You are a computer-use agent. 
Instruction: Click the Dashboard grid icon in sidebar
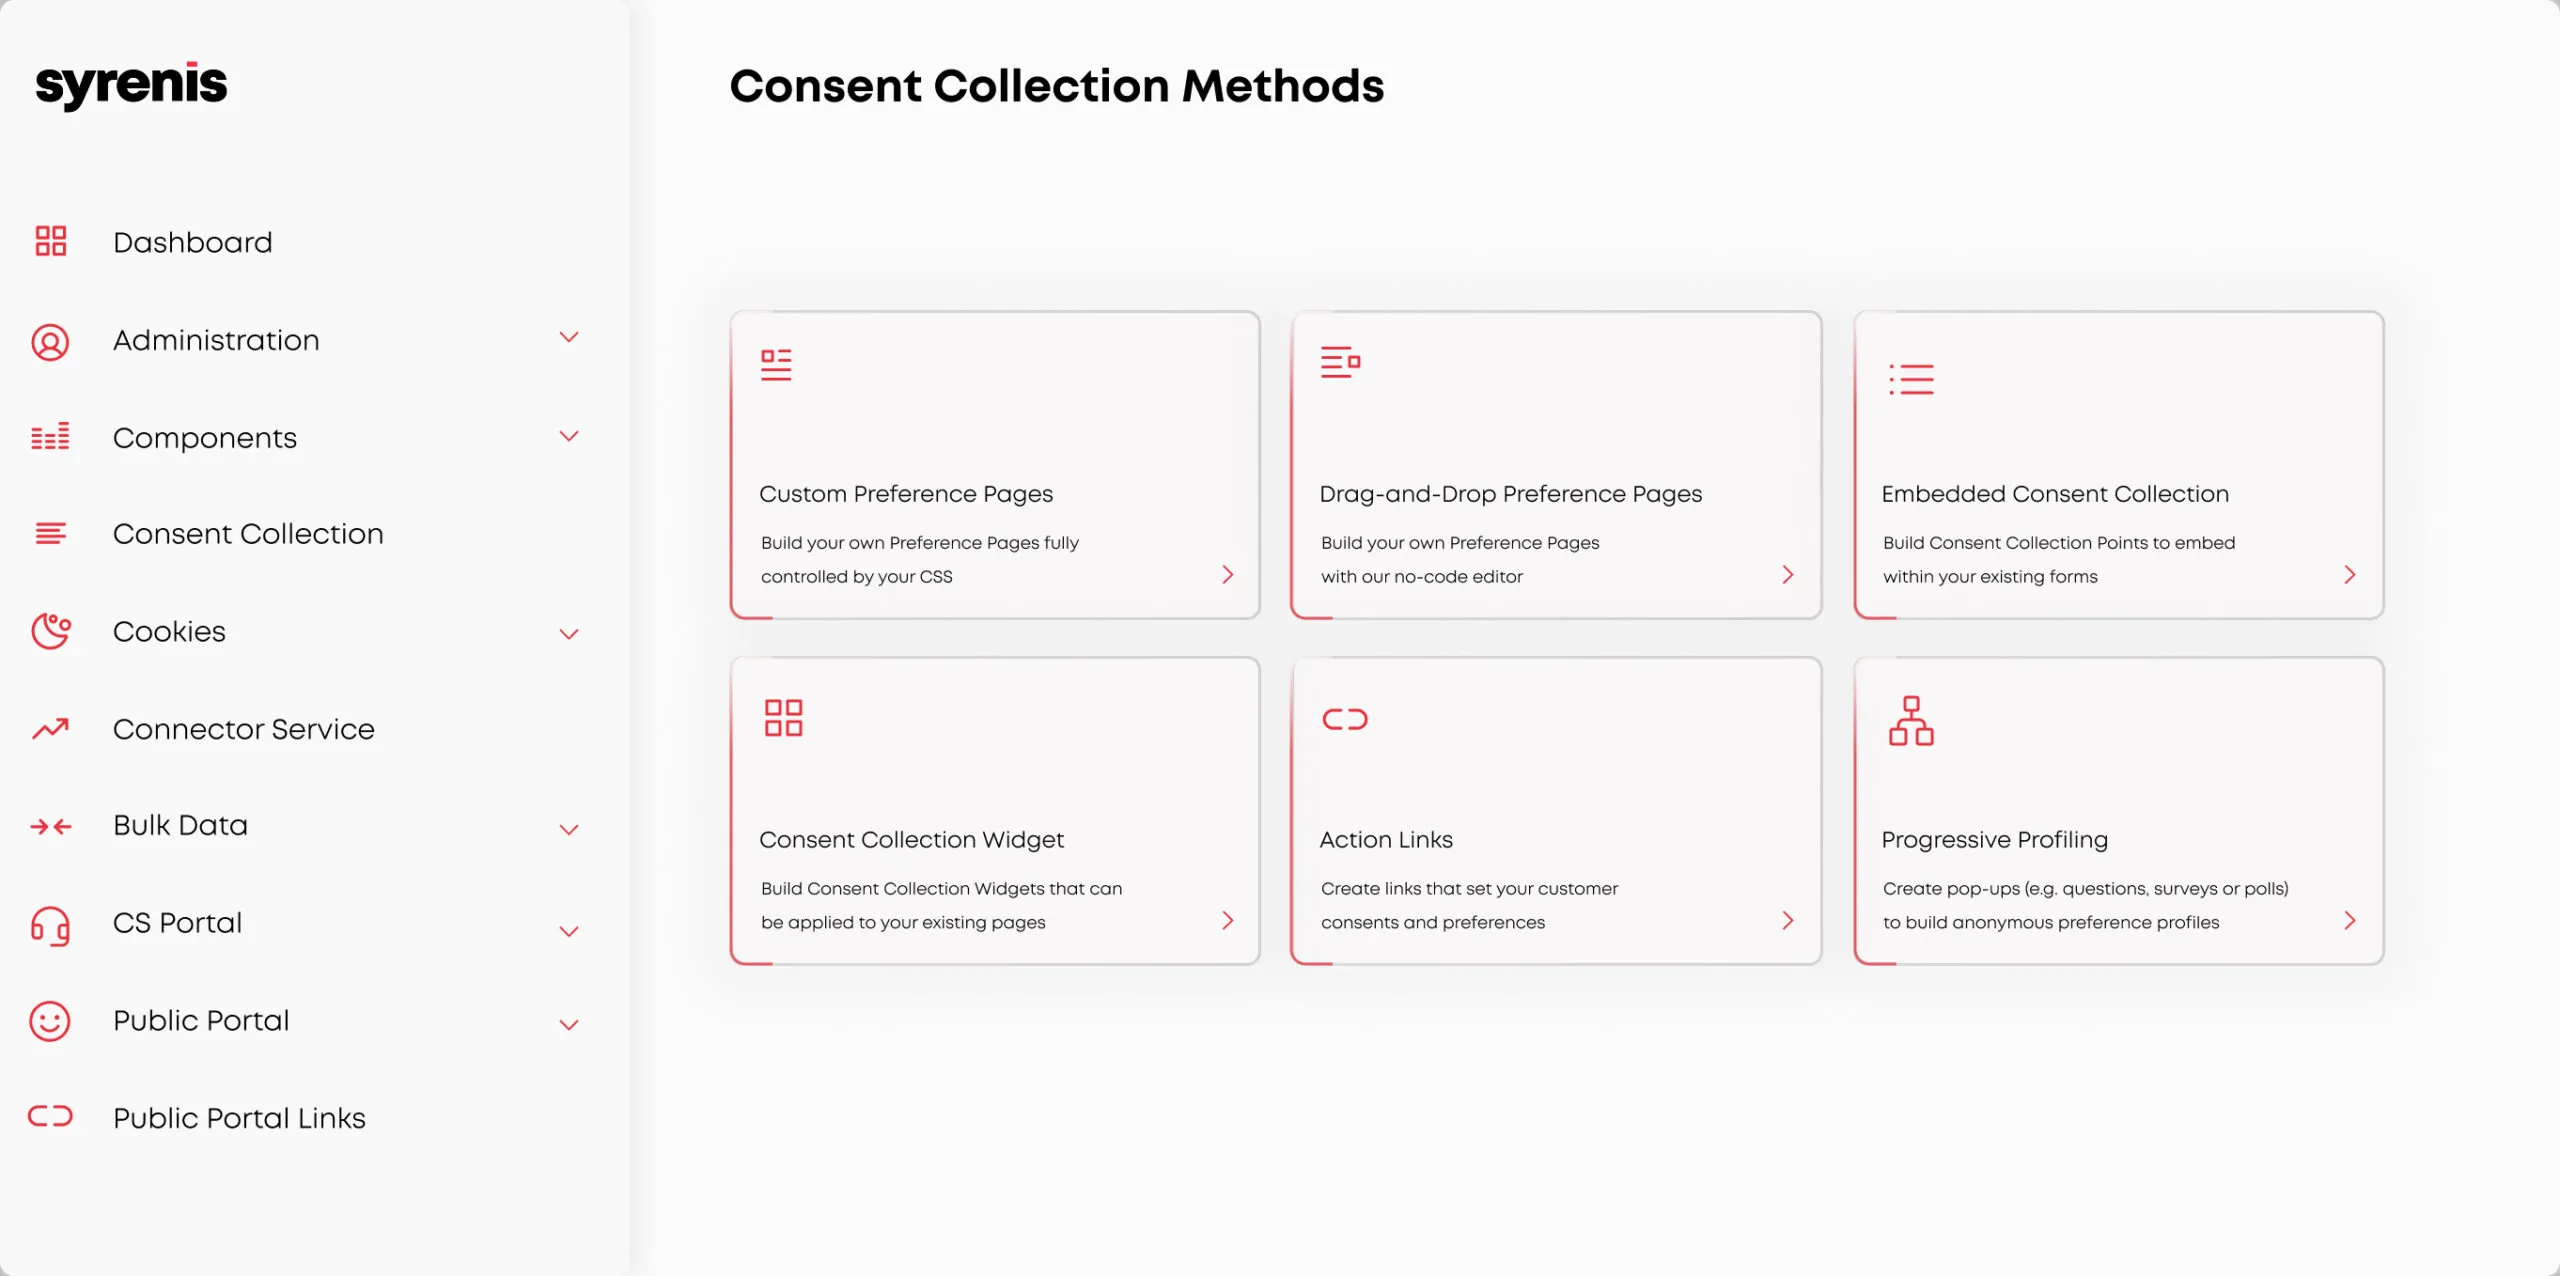(x=50, y=241)
